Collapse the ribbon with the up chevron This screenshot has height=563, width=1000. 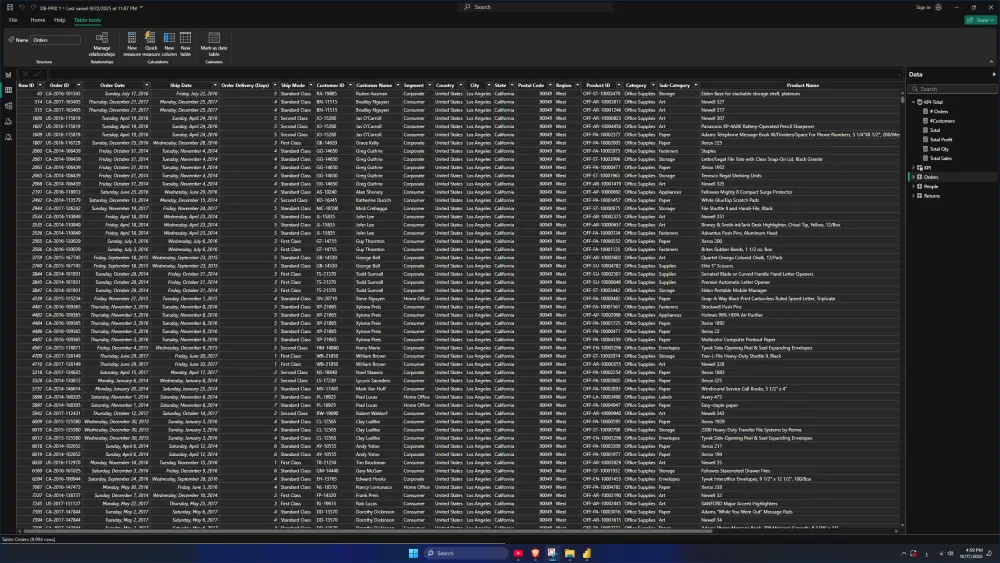[x=991, y=62]
